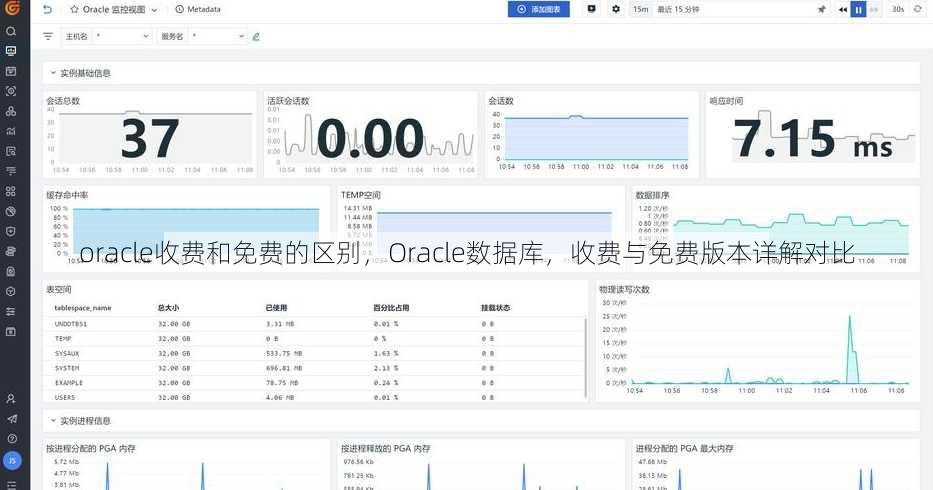Viewport: 933px width, 490px height.
Task: Click the large spike in 物理读写次数 chart
Action: click(851, 348)
